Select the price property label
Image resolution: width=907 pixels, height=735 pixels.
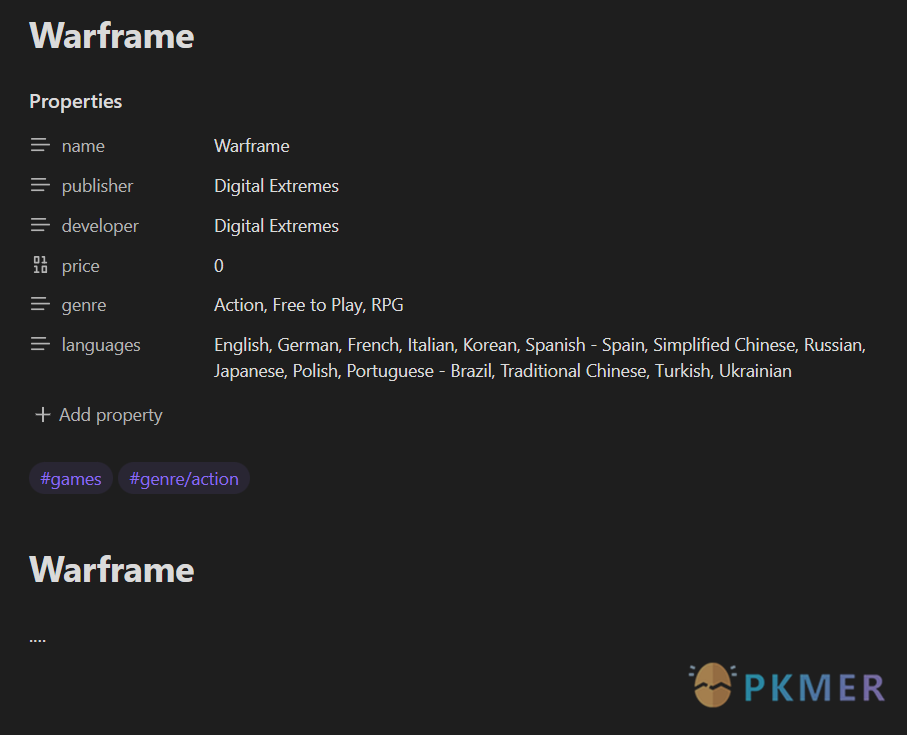tap(80, 266)
